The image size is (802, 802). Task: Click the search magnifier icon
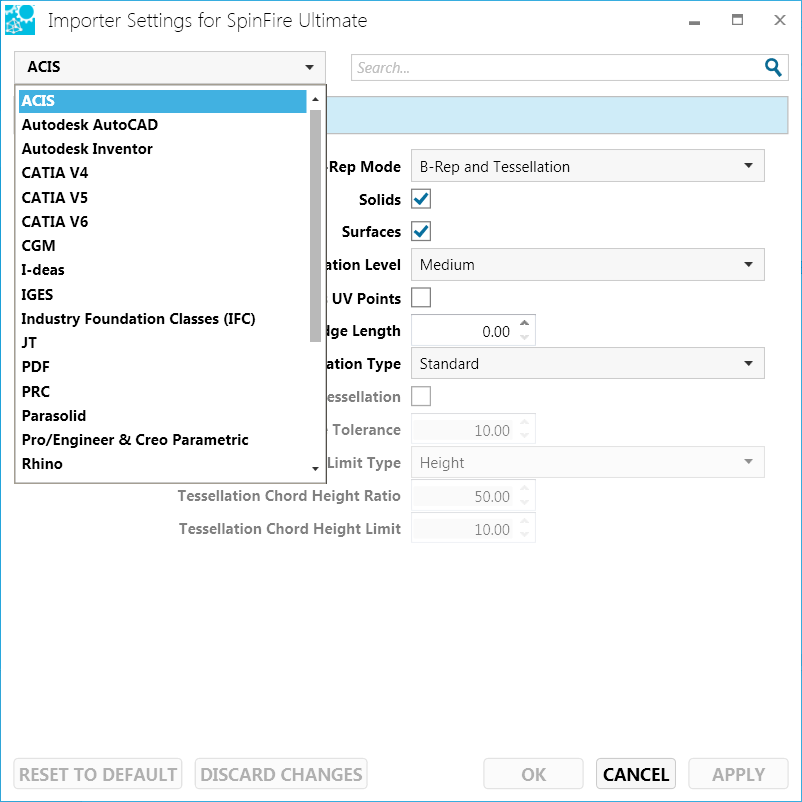772,67
